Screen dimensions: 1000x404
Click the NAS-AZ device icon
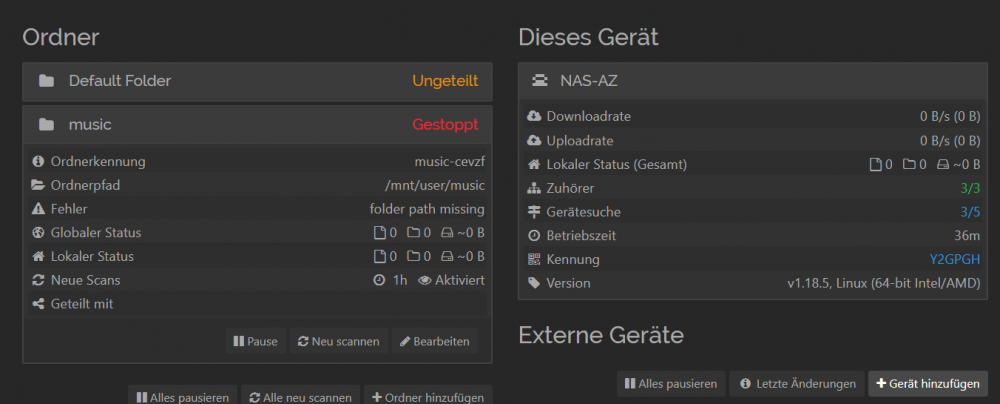[540, 81]
